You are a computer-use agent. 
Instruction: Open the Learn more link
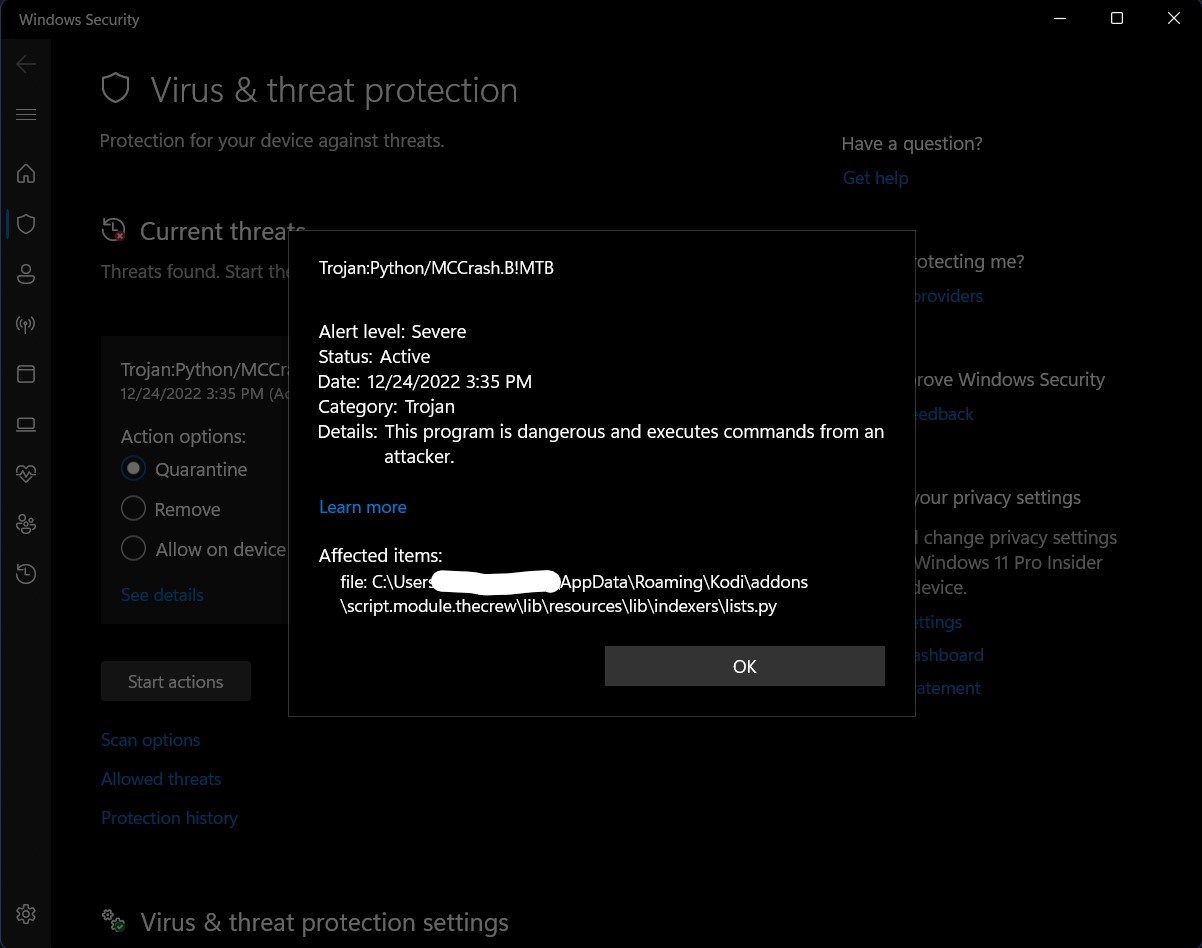pyautogui.click(x=363, y=507)
